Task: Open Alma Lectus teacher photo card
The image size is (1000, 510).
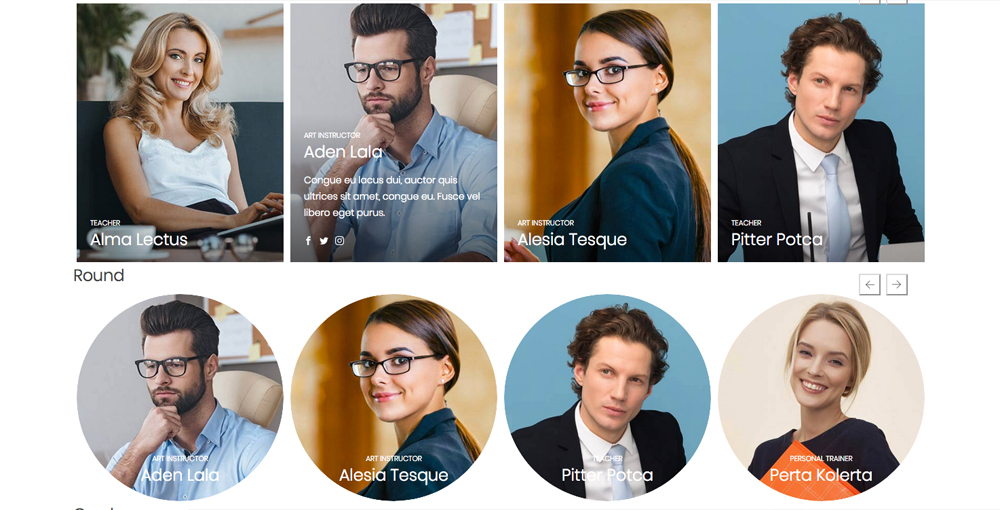Action: (180, 133)
